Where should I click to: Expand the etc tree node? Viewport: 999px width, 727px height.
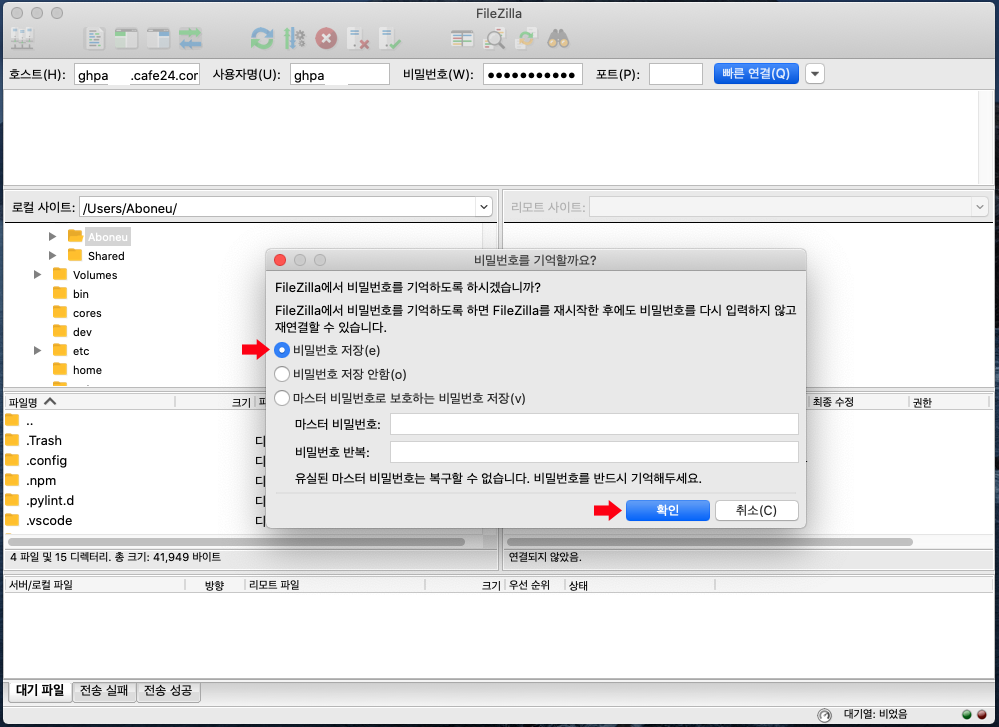click(x=38, y=350)
